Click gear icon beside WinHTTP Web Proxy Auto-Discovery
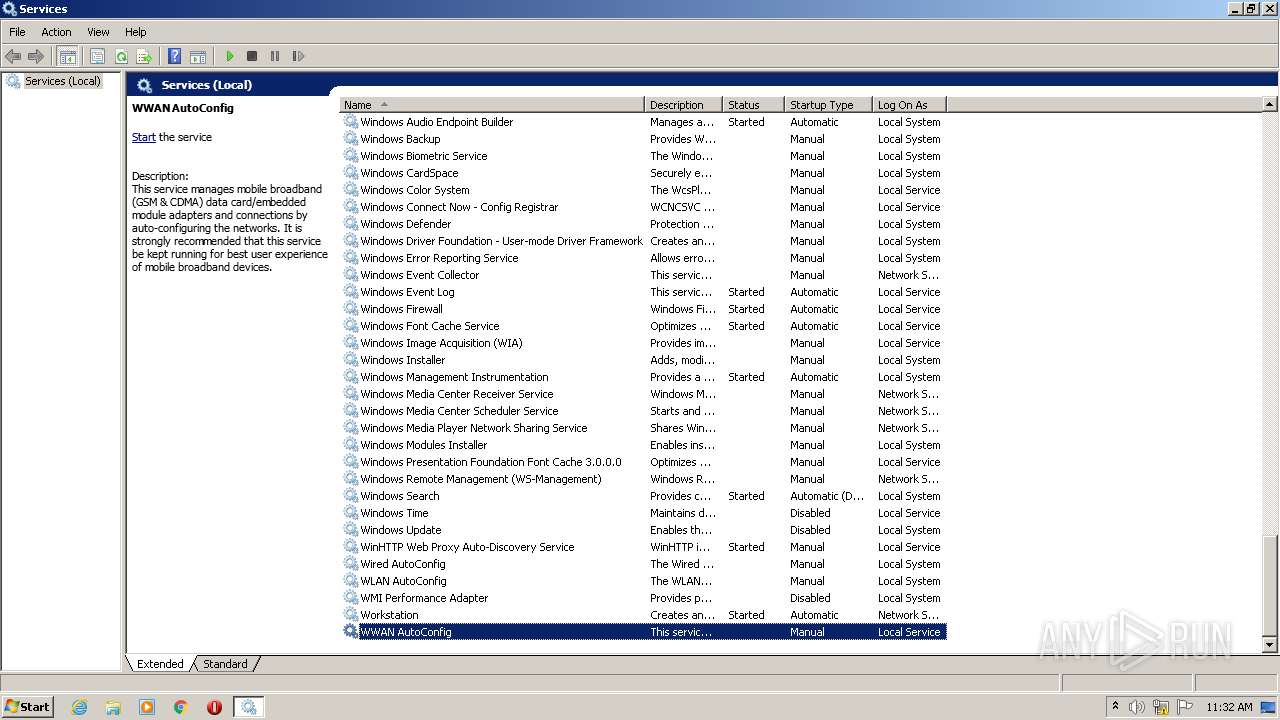The image size is (1280, 720). coord(351,547)
